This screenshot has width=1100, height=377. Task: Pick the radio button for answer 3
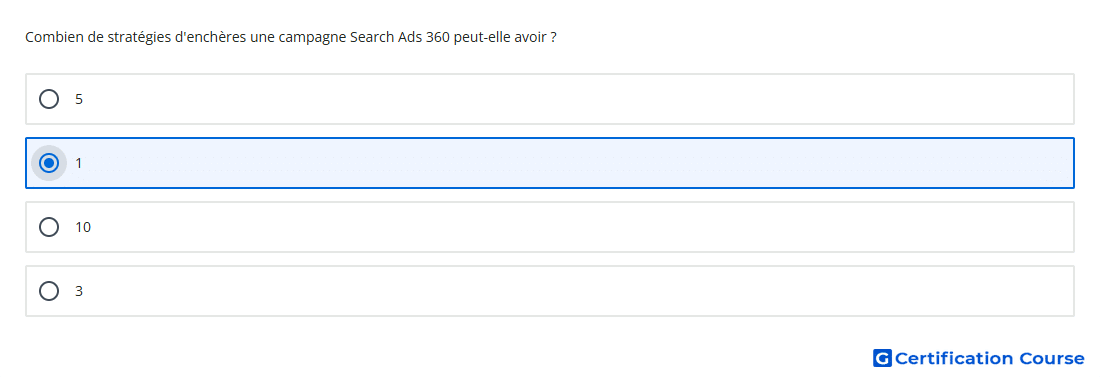49,291
